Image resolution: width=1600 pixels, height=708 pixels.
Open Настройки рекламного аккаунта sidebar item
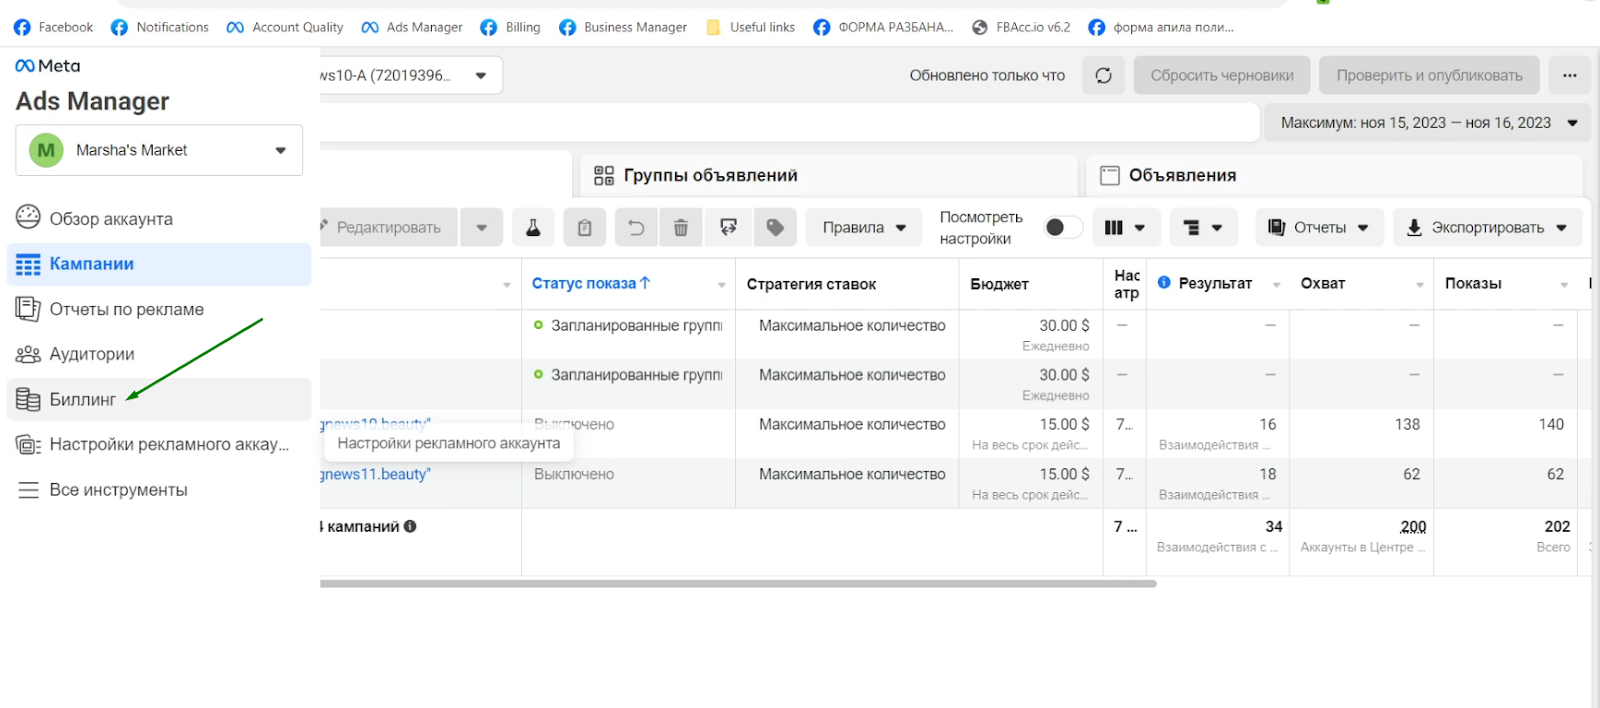click(x=159, y=444)
